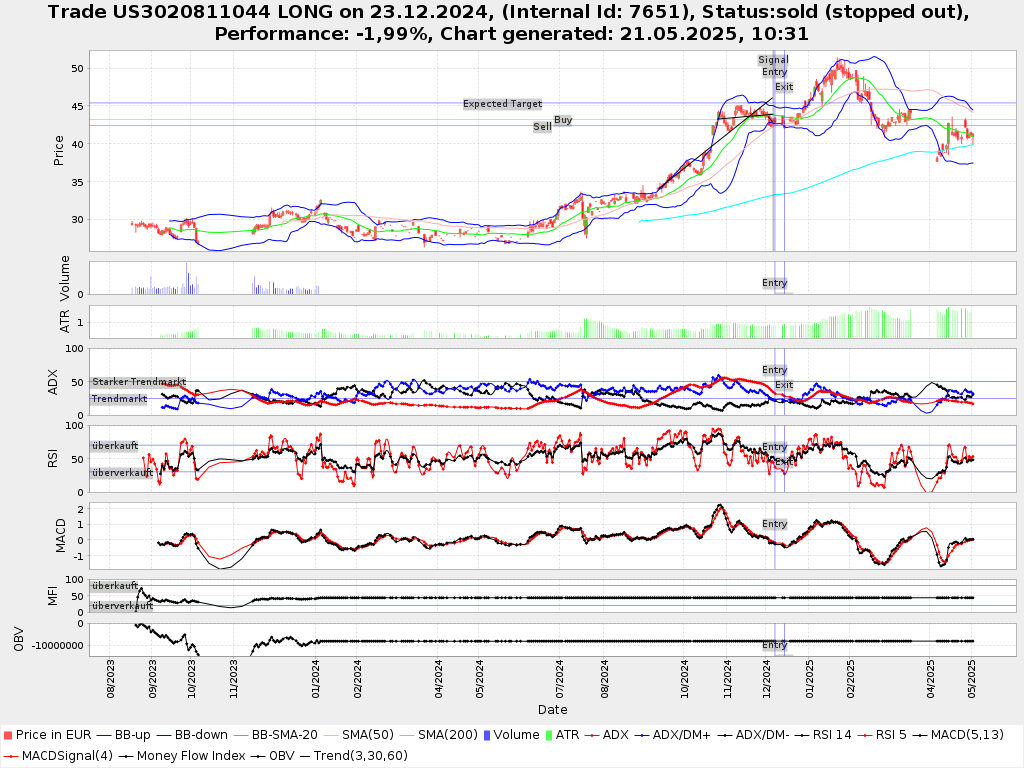Click the überverkauft label in MFI panel
Screen dimensions: 1024x768
(121, 606)
